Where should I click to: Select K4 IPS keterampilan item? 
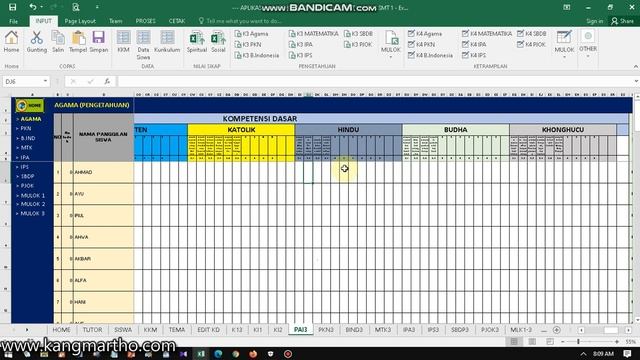474,55
